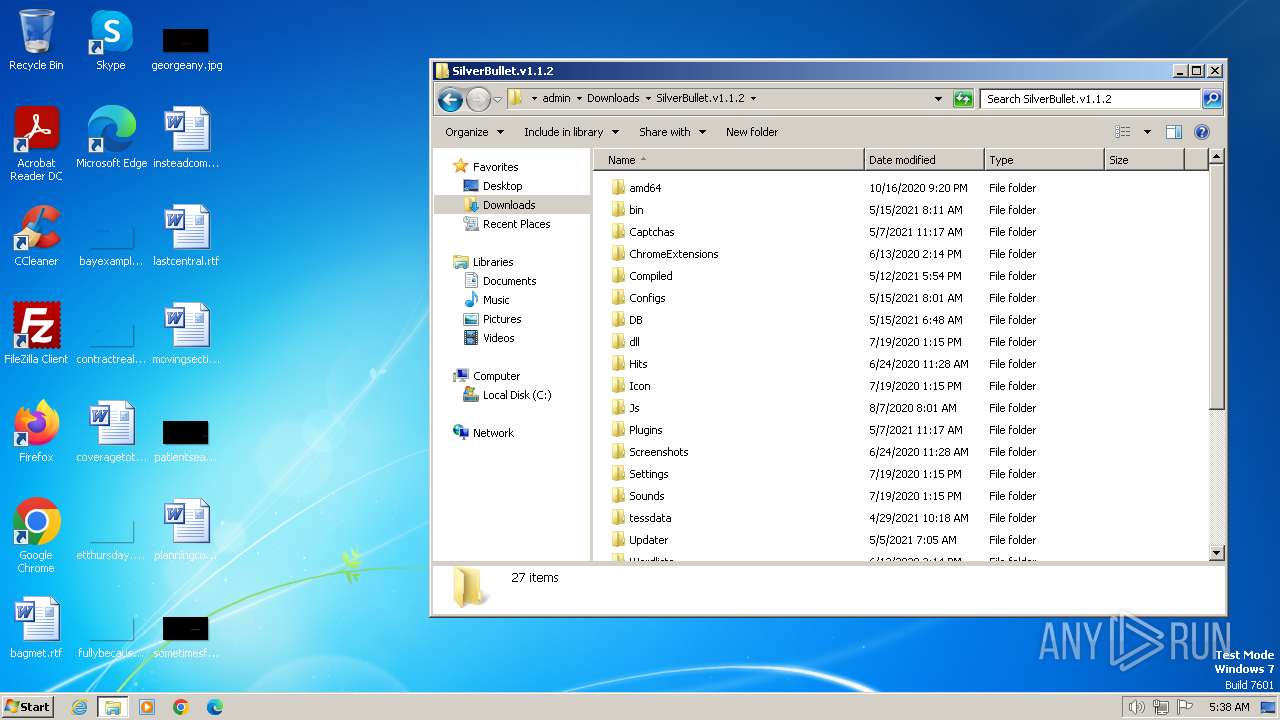This screenshot has width=1280, height=720.
Task: Click the search magnifier icon
Action: [x=1212, y=99]
